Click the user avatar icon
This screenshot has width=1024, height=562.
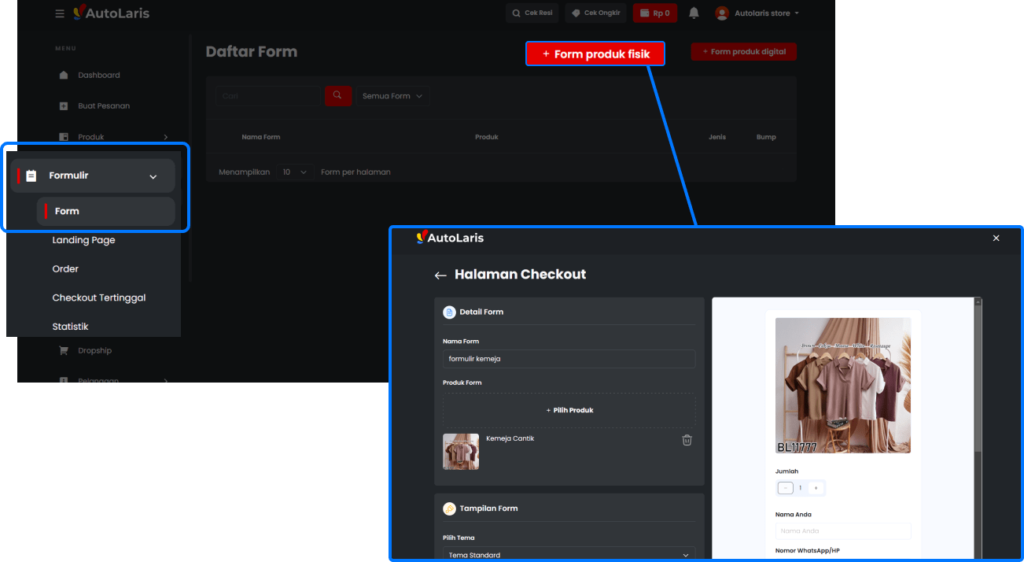click(722, 13)
